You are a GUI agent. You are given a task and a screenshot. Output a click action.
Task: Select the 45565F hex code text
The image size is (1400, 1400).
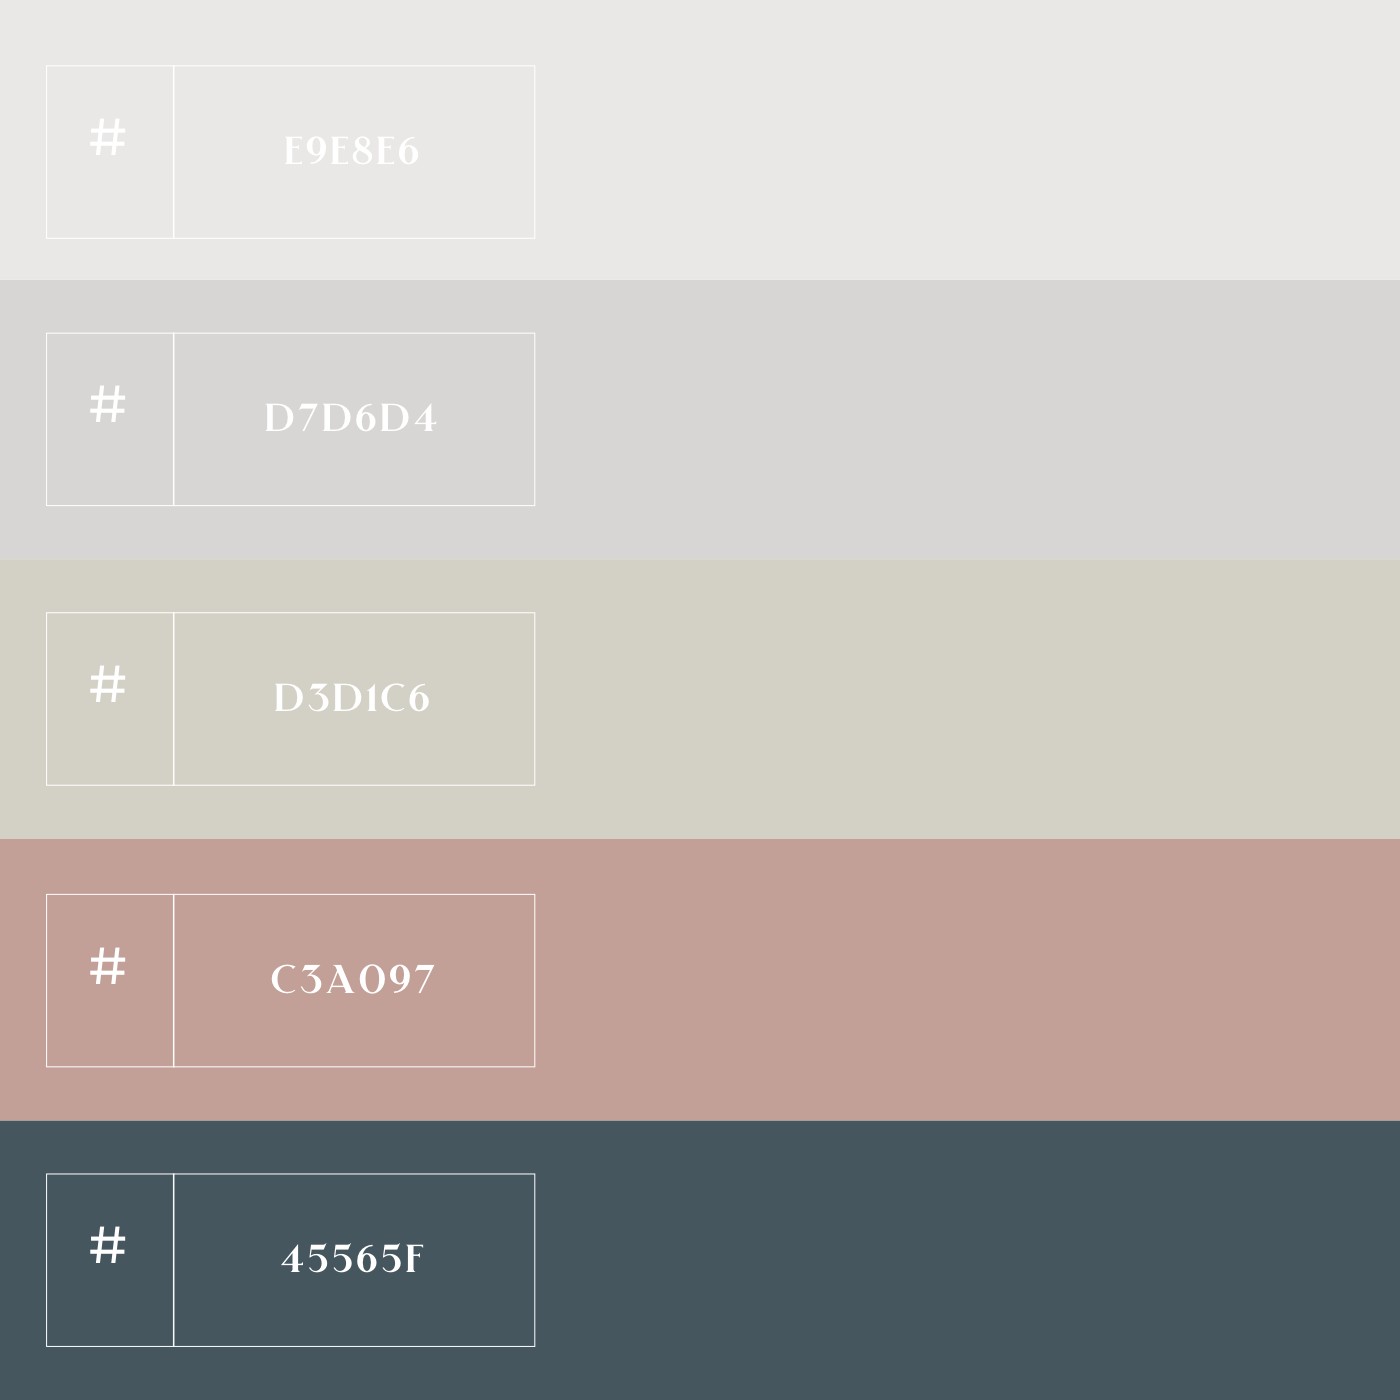click(353, 1259)
